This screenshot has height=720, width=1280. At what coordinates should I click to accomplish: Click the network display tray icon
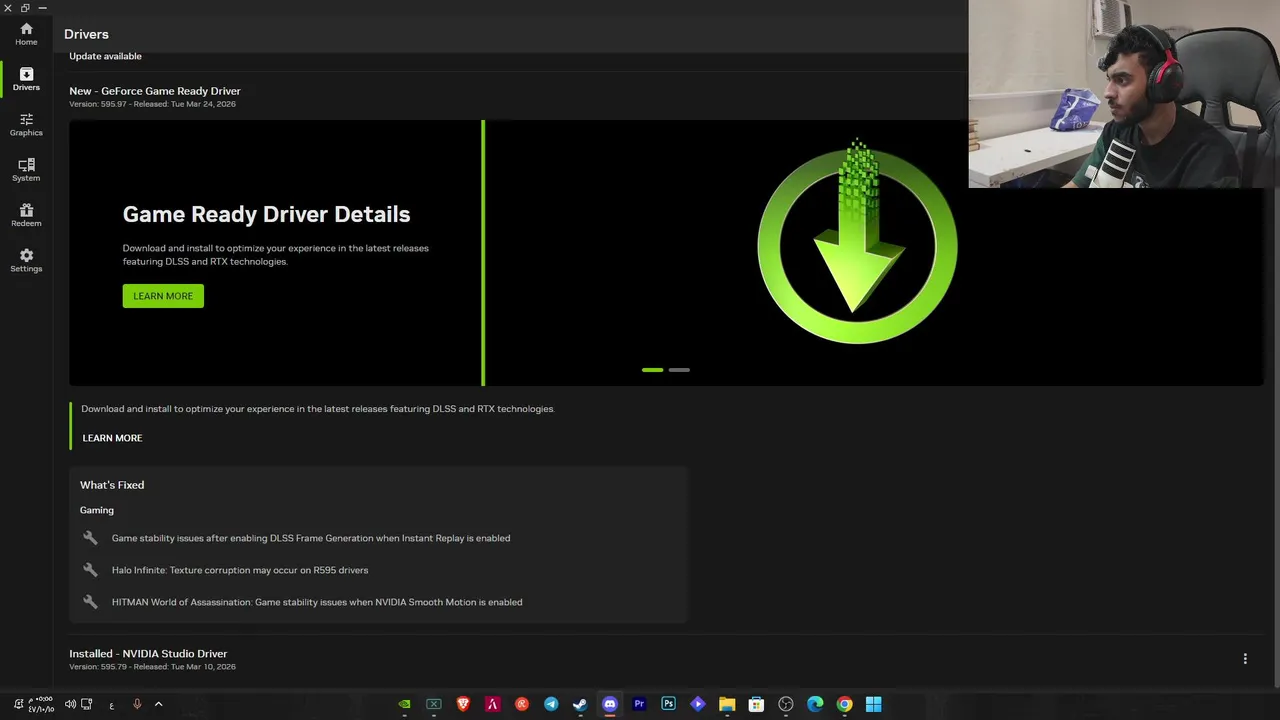[87, 704]
